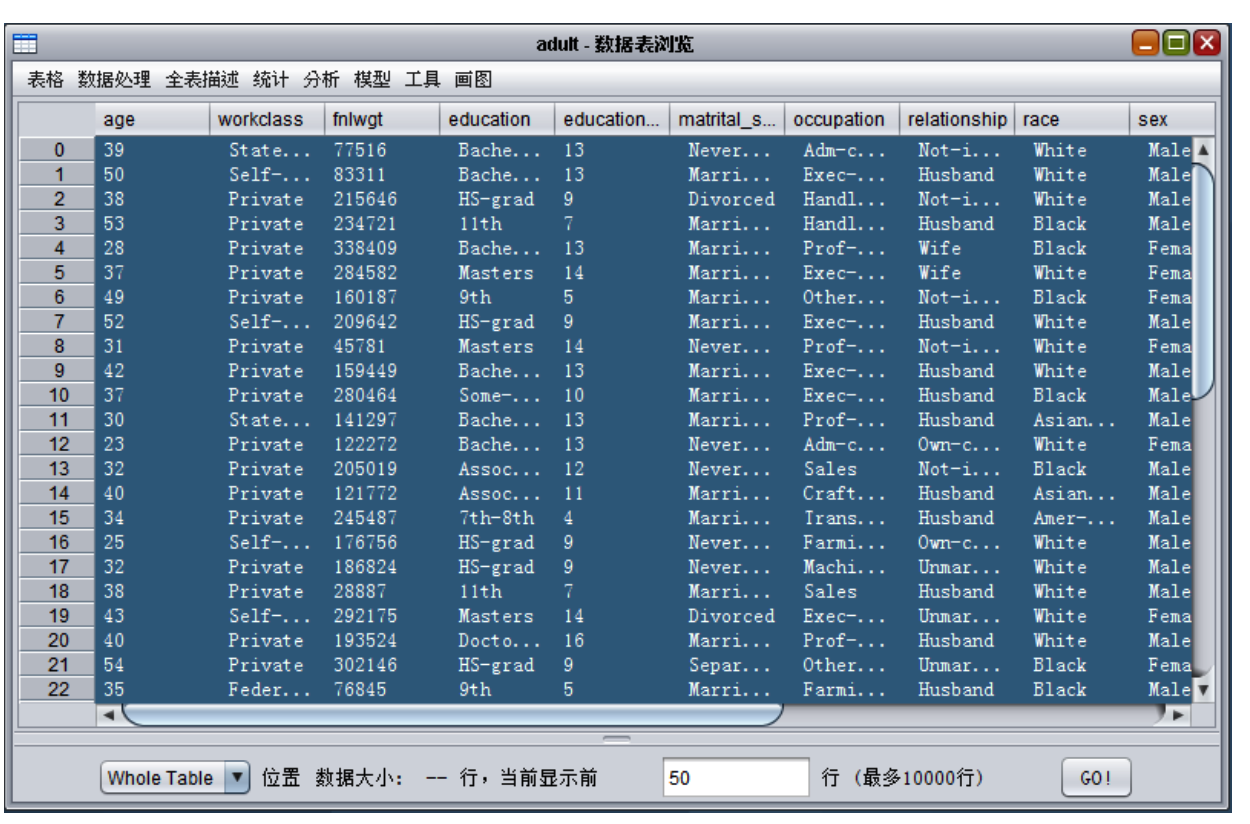This screenshot has height=824, width=1250.
Task: Click the split pane divider handle
Action: click(617, 740)
